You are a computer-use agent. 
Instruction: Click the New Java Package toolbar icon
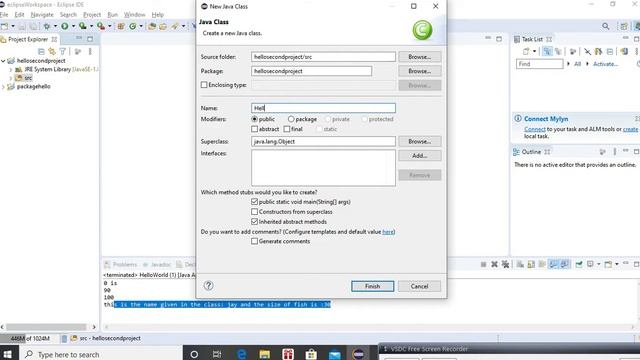[x=121, y=26]
